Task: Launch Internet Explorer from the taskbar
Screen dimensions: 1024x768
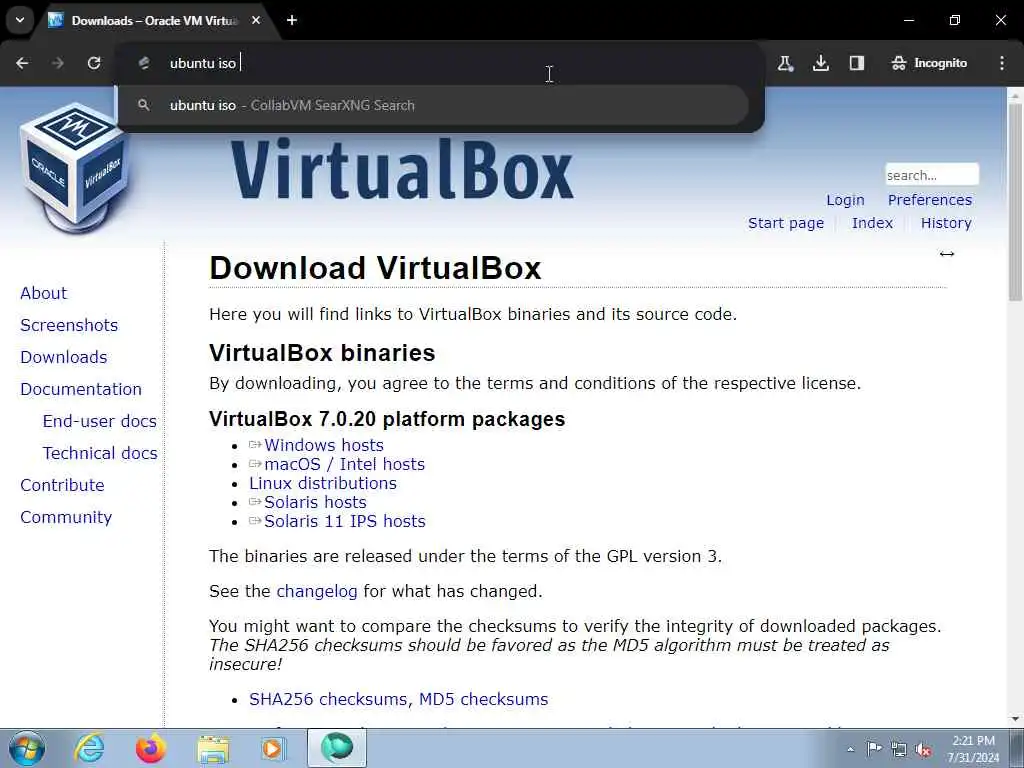Action: coord(89,748)
